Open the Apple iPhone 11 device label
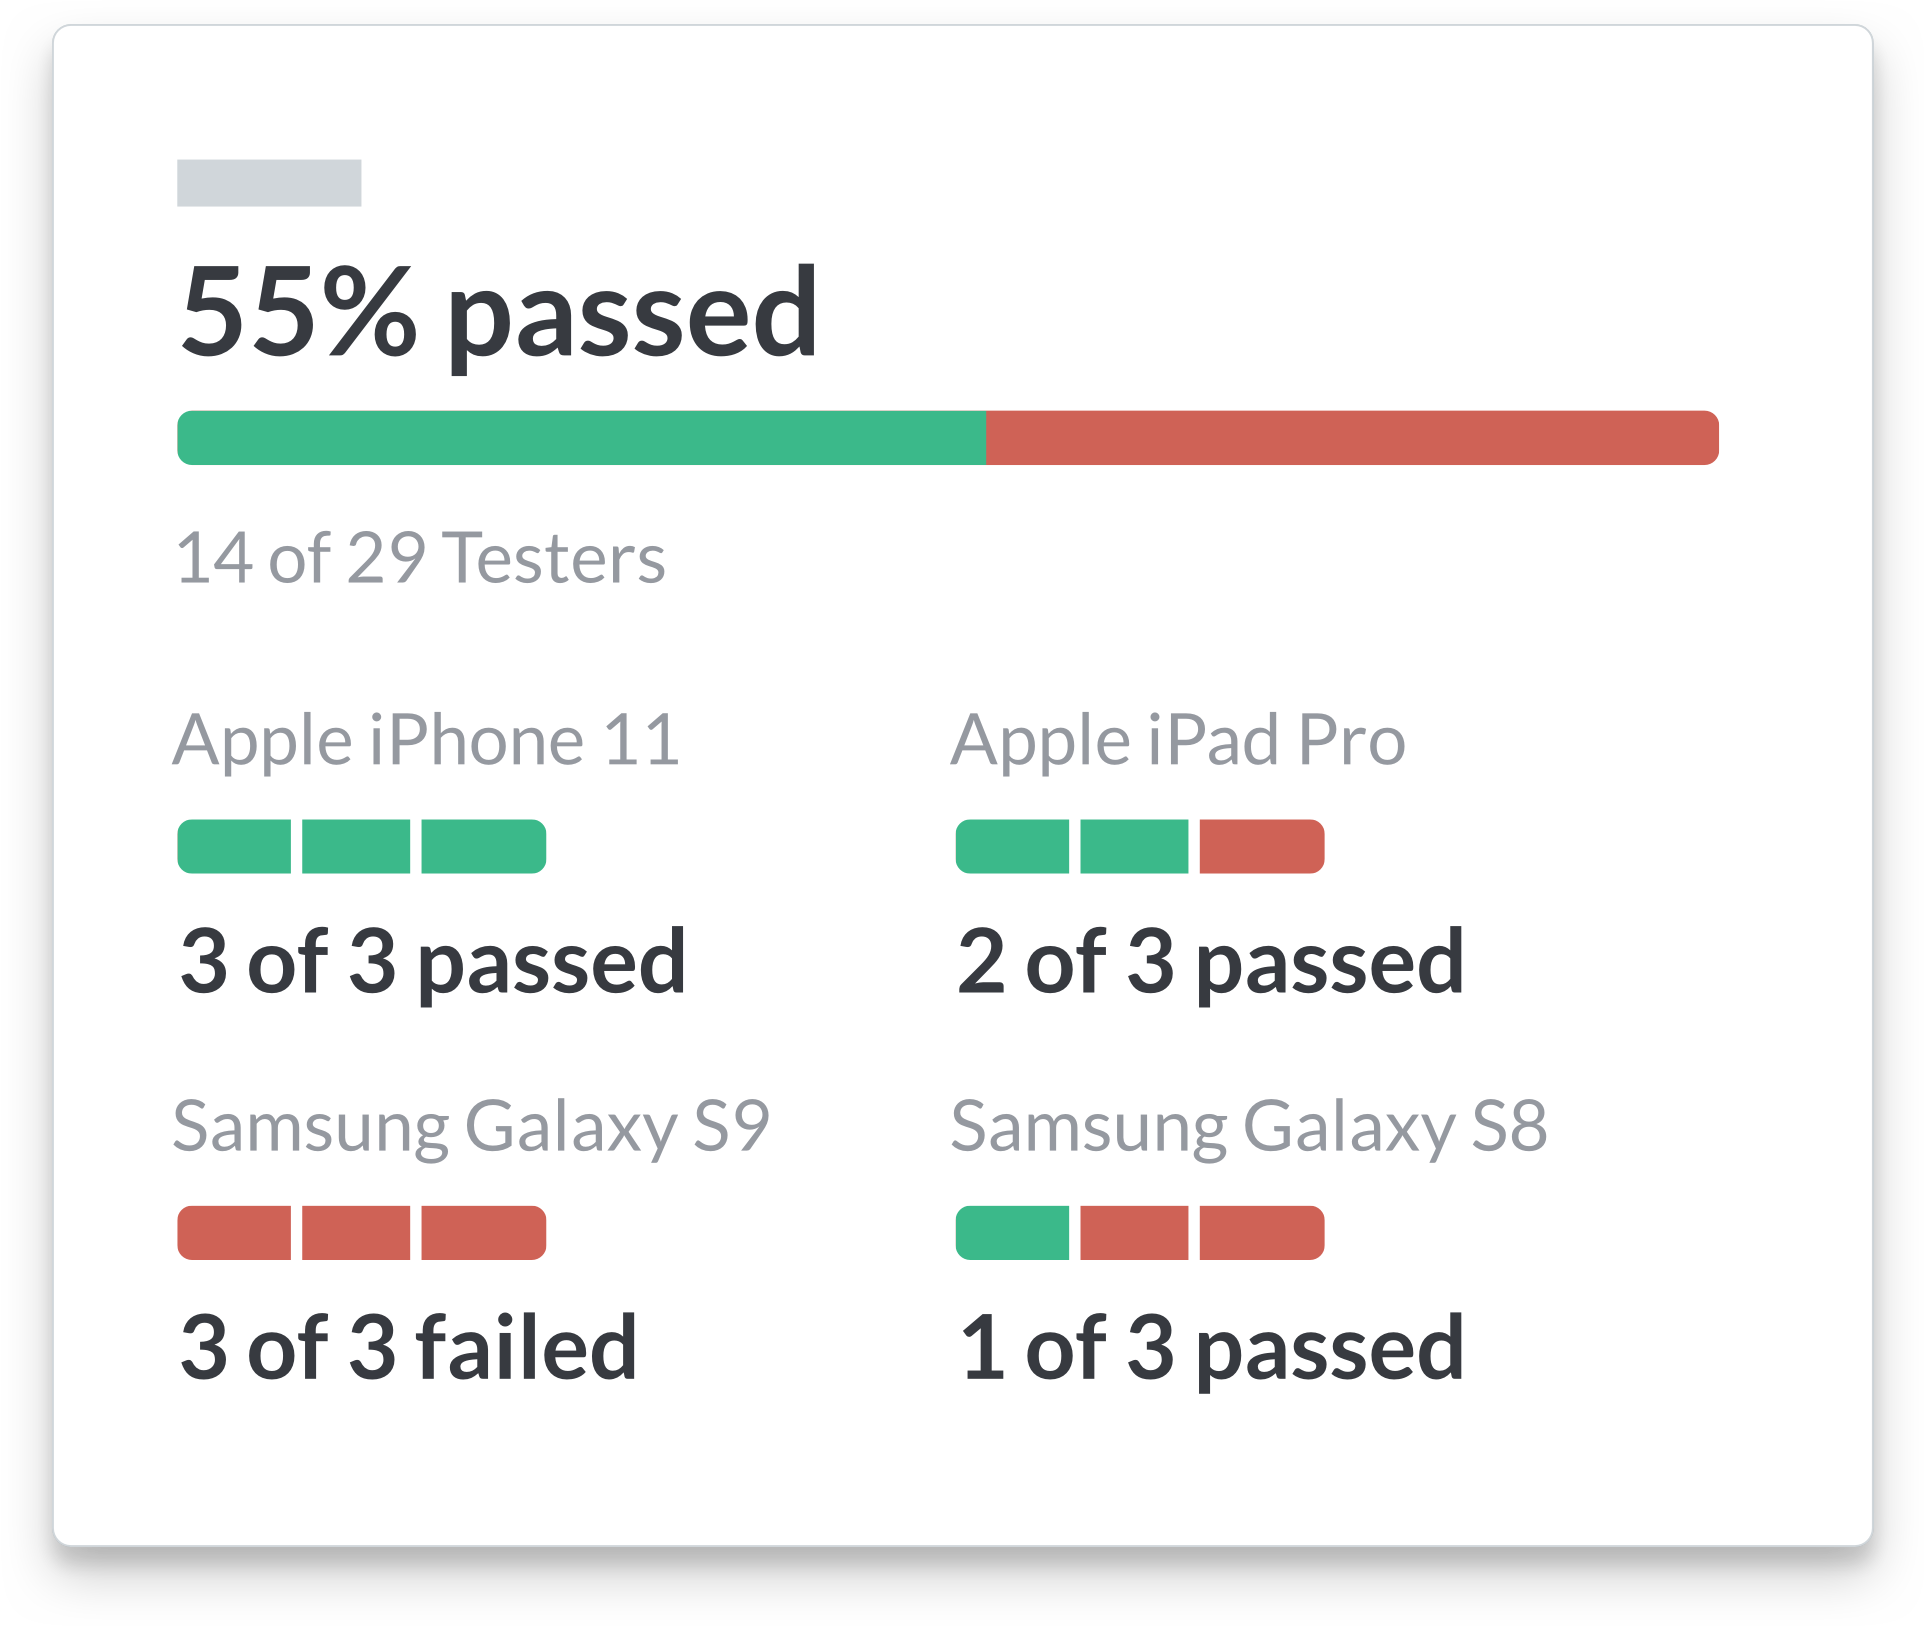The height and width of the screenshot is (1626, 1924). [x=427, y=741]
